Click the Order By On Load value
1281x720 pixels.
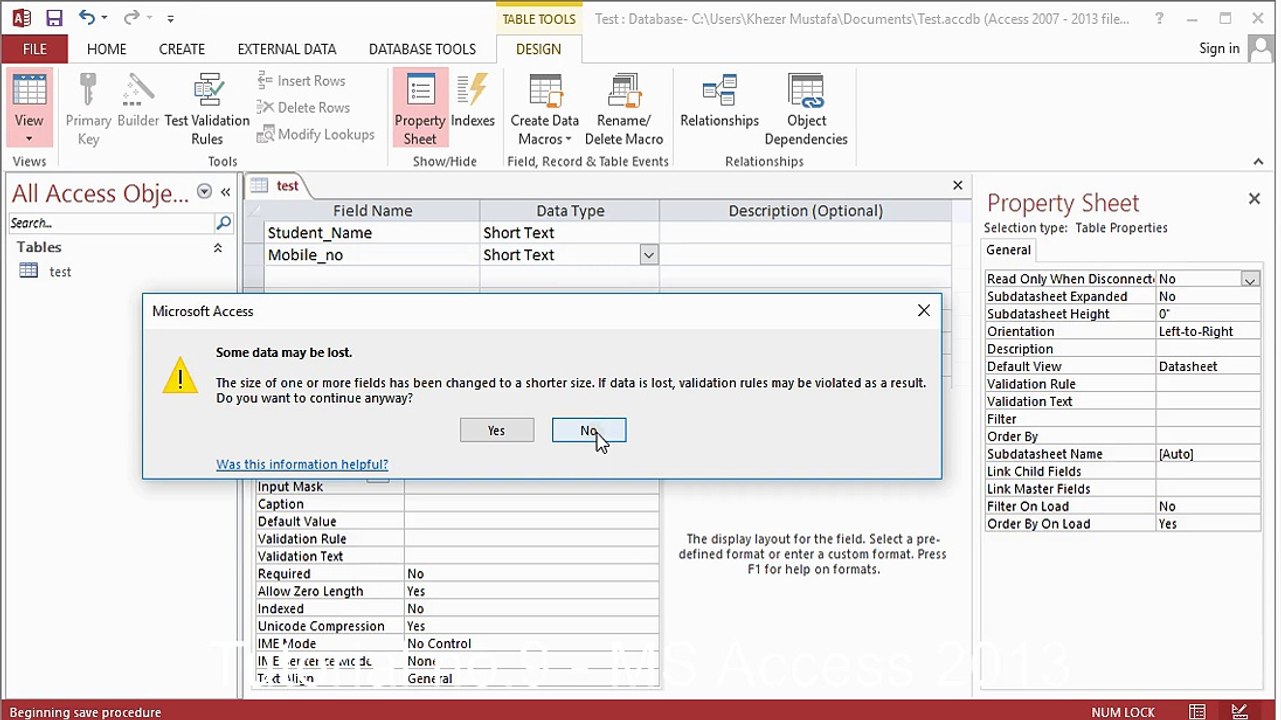[1208, 524]
